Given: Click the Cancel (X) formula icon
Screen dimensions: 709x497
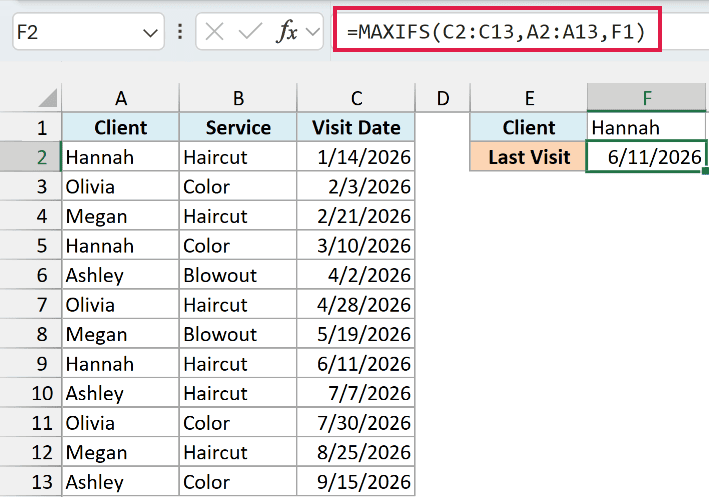Looking at the screenshot, I should point(214,32).
